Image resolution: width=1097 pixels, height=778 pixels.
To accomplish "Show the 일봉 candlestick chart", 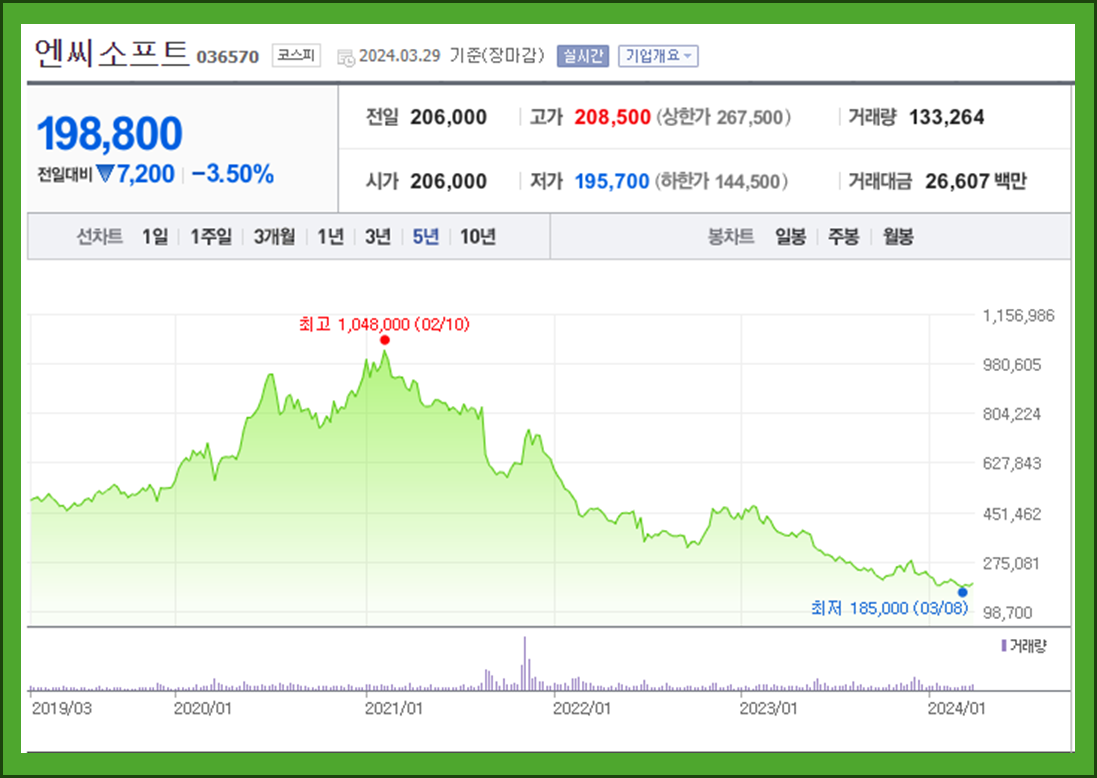I will pos(791,236).
